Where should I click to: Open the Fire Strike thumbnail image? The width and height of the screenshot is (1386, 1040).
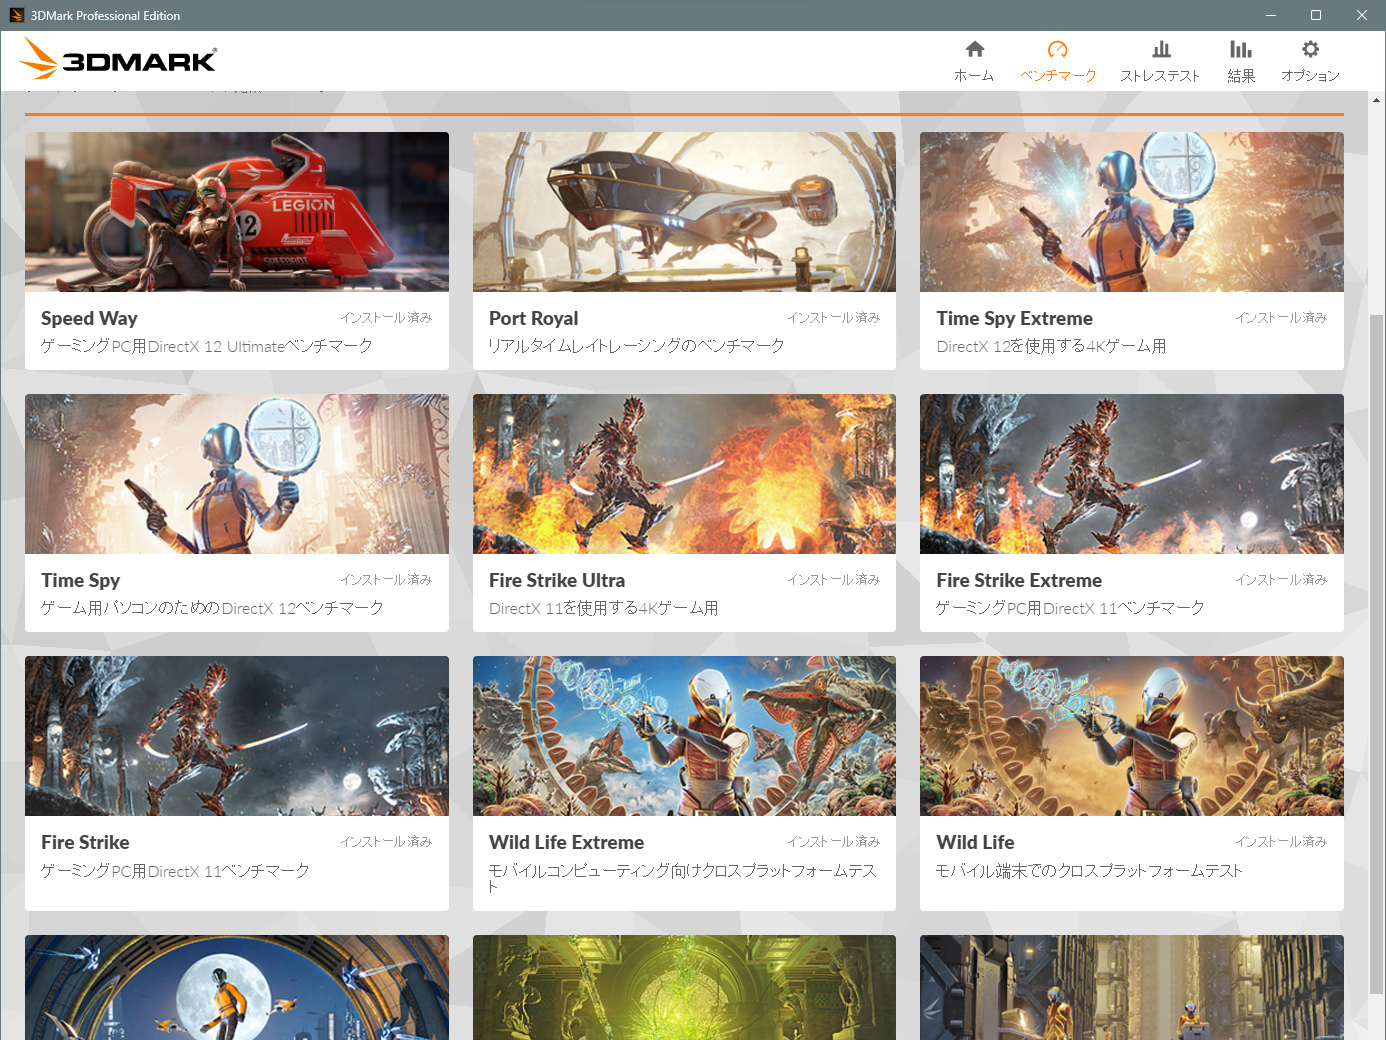tap(237, 736)
